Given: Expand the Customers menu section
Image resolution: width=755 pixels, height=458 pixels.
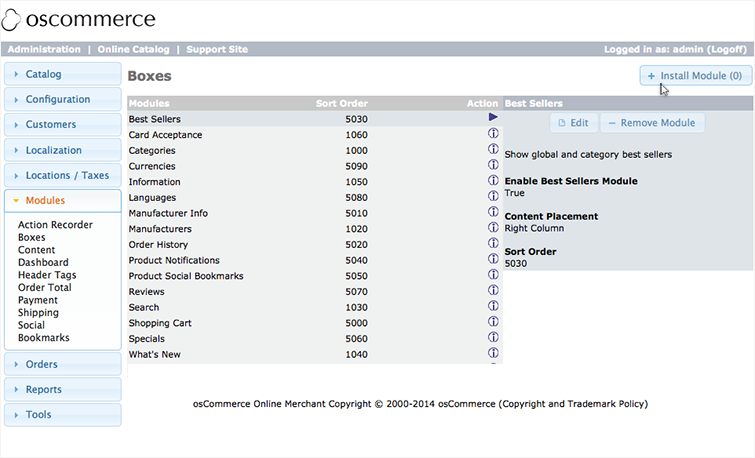Looking at the screenshot, I should tap(63, 124).
